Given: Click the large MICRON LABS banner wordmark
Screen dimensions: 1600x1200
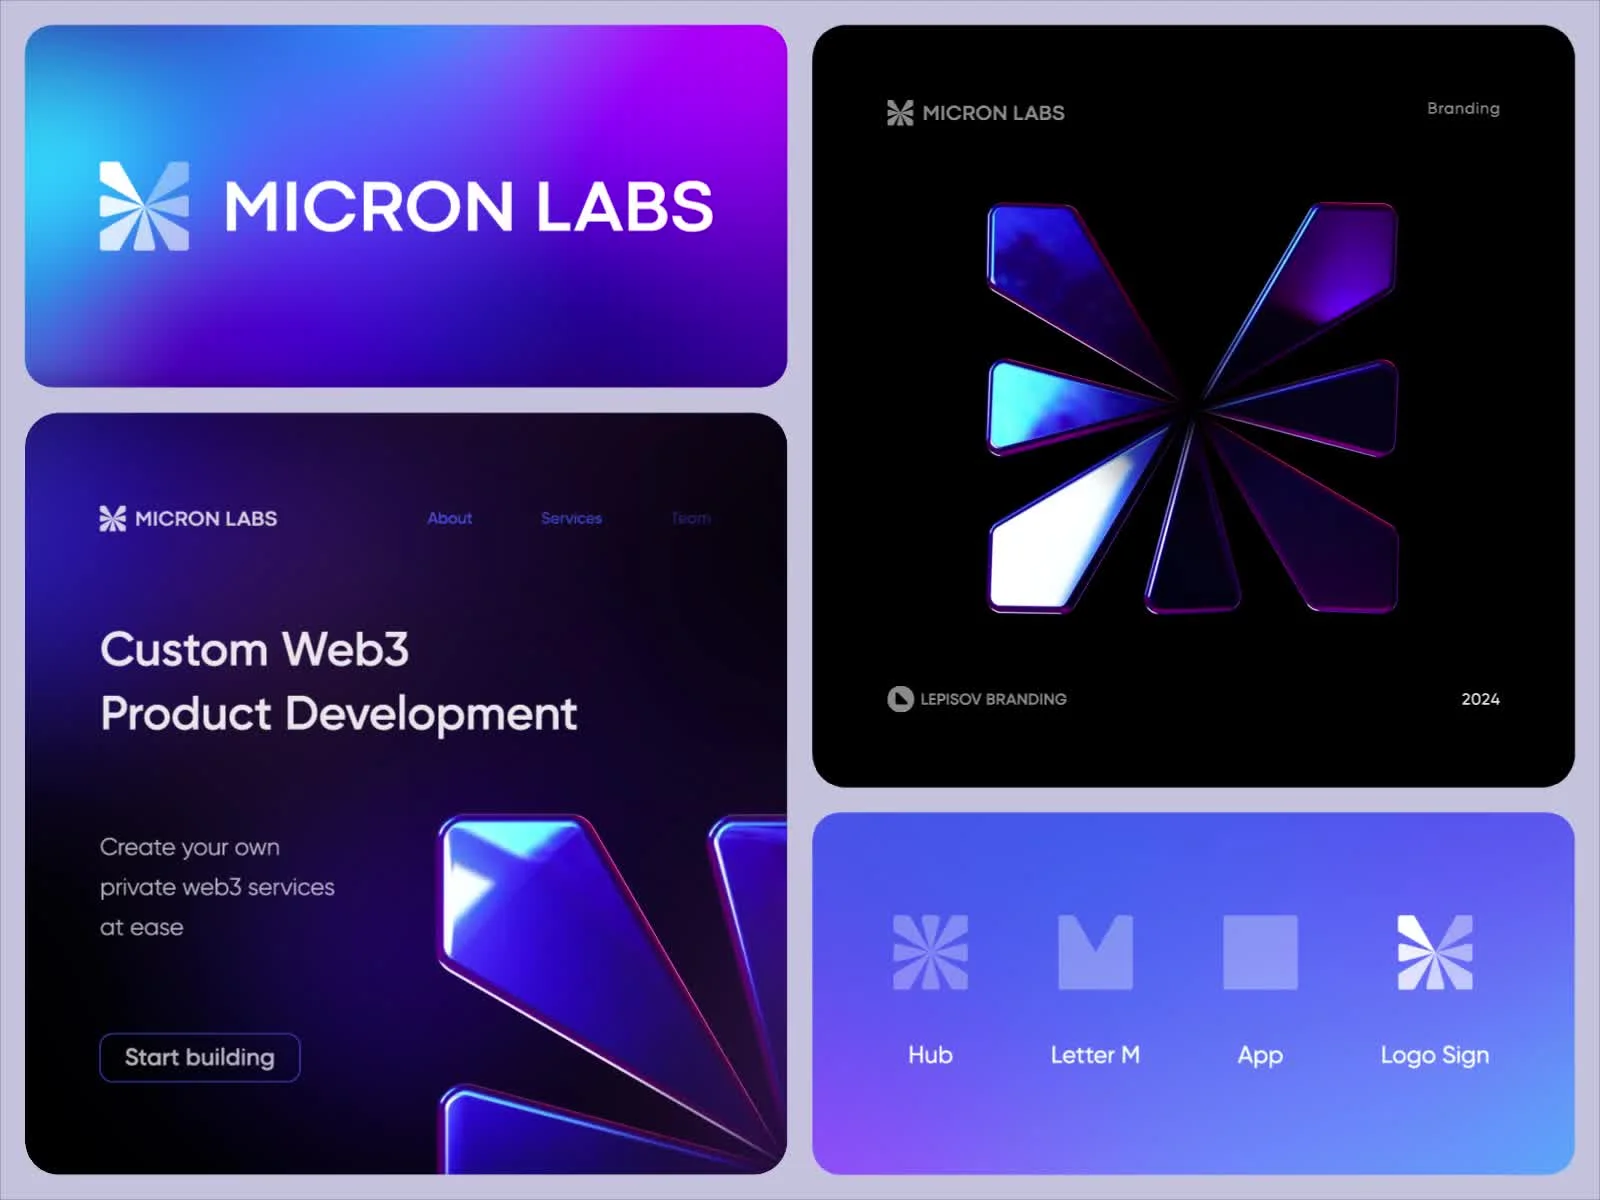Looking at the screenshot, I should coord(469,206).
